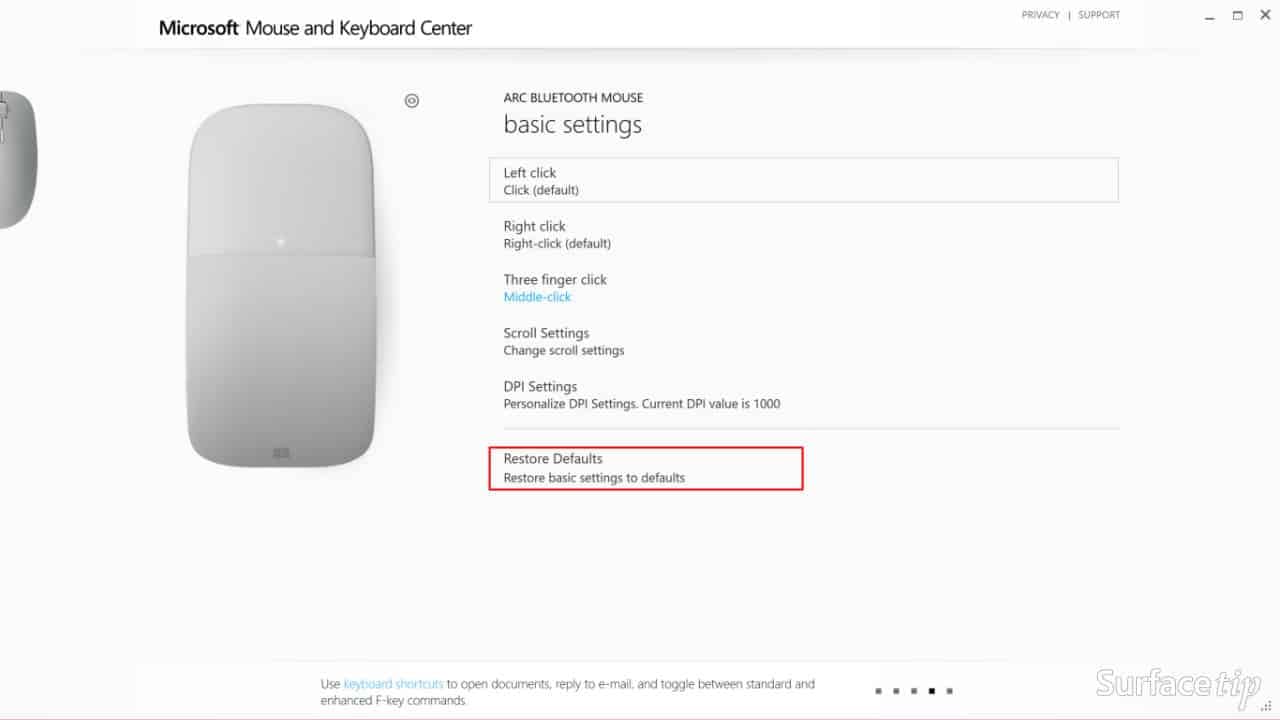Click the Arc mouse image

pyautogui.click(x=281, y=285)
